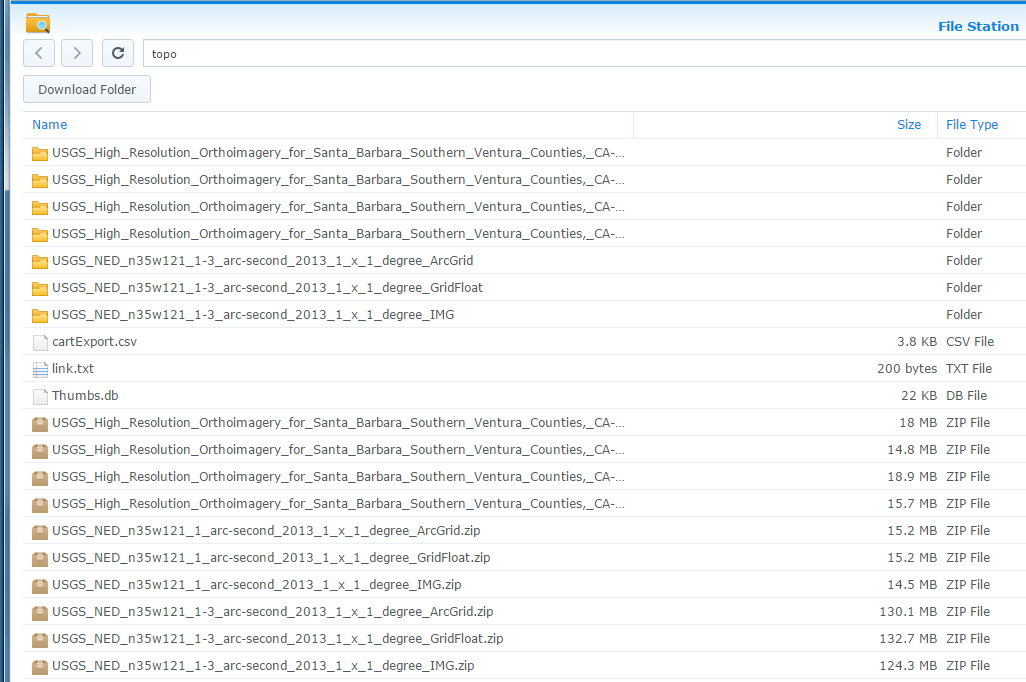Click the folder icon beside USGS_NED ArcGrid folder
Screen dimensions: 1026x682
point(40,260)
